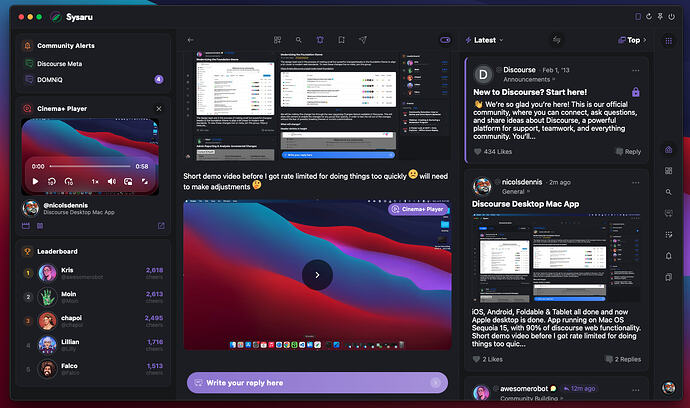Open messages icon in right sidebar

point(668,213)
